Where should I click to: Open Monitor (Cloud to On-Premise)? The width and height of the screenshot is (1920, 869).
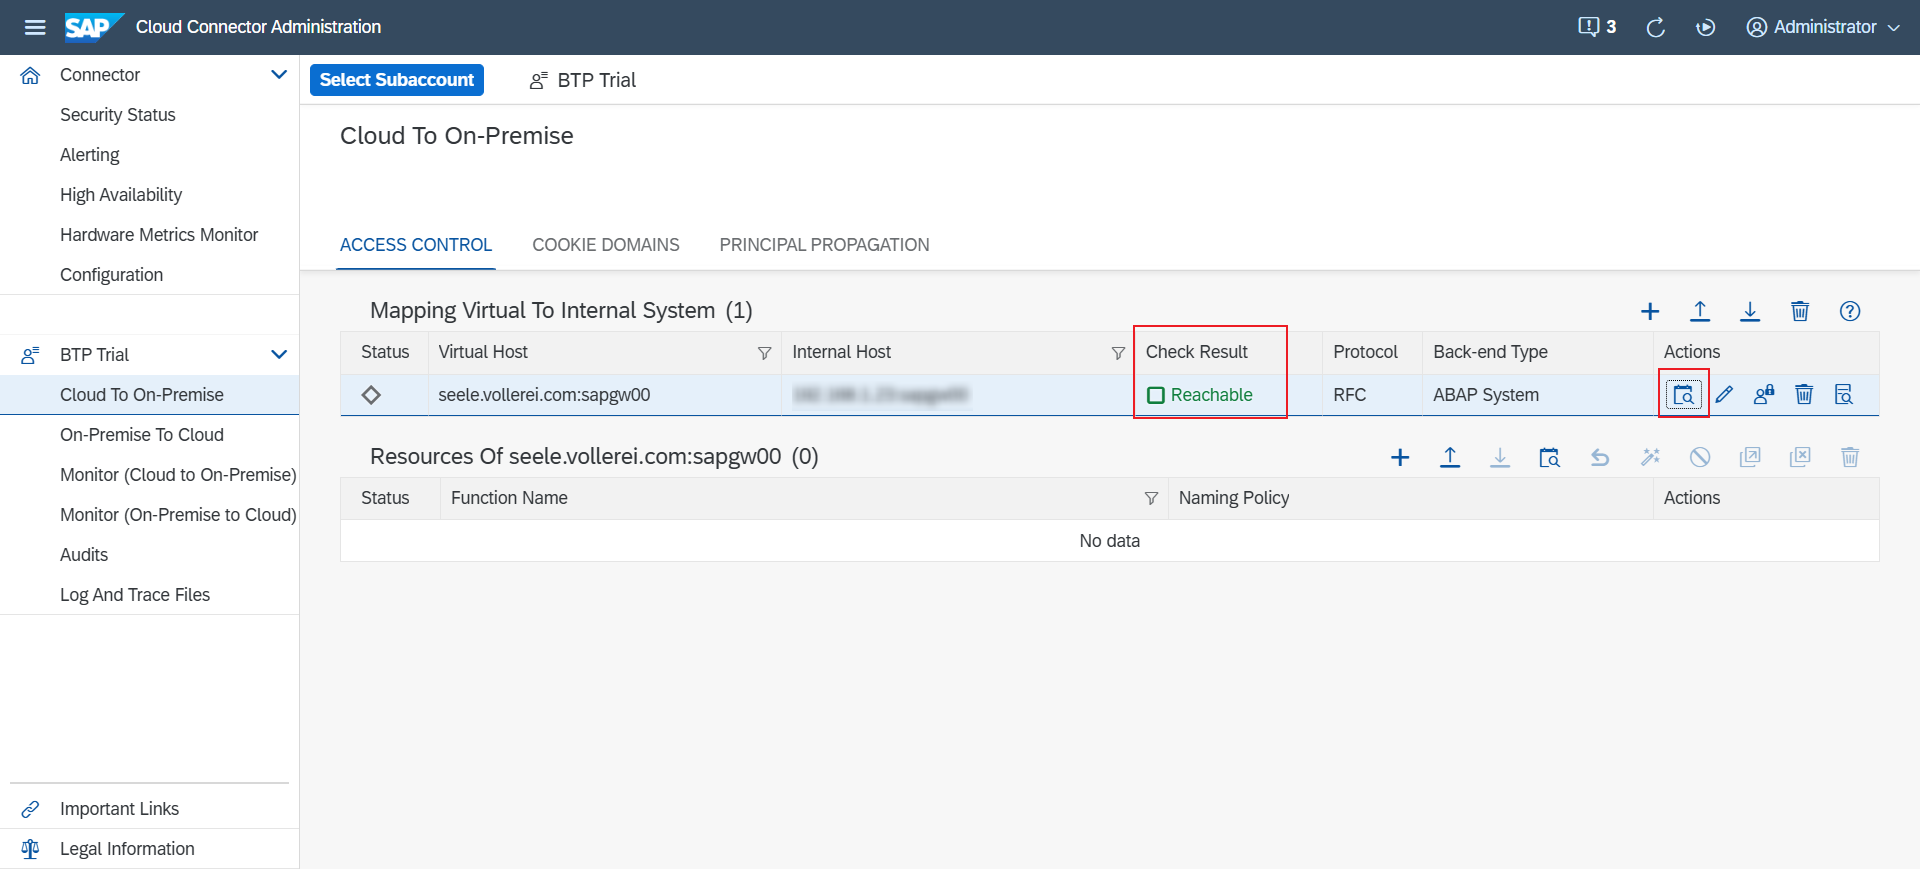point(178,475)
